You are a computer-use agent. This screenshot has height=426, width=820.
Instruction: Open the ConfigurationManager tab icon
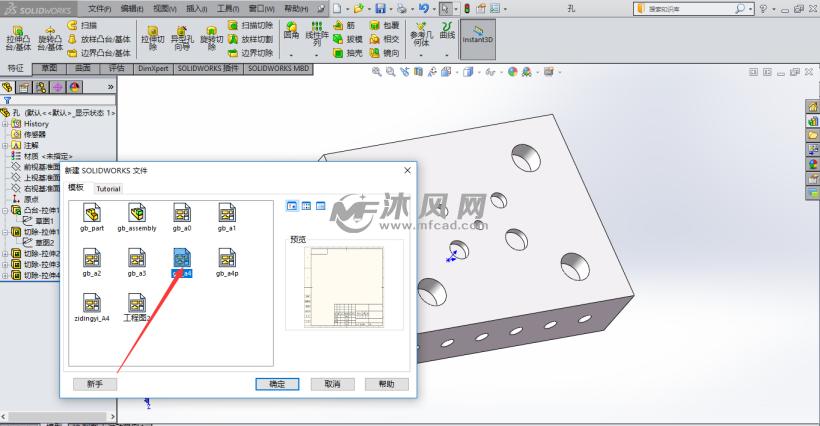click(41, 87)
